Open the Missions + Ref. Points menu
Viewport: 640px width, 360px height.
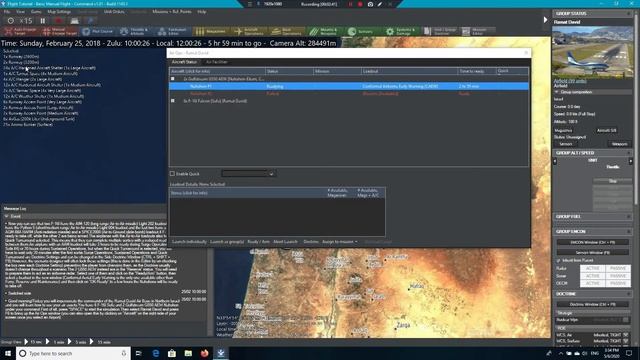point(172,12)
